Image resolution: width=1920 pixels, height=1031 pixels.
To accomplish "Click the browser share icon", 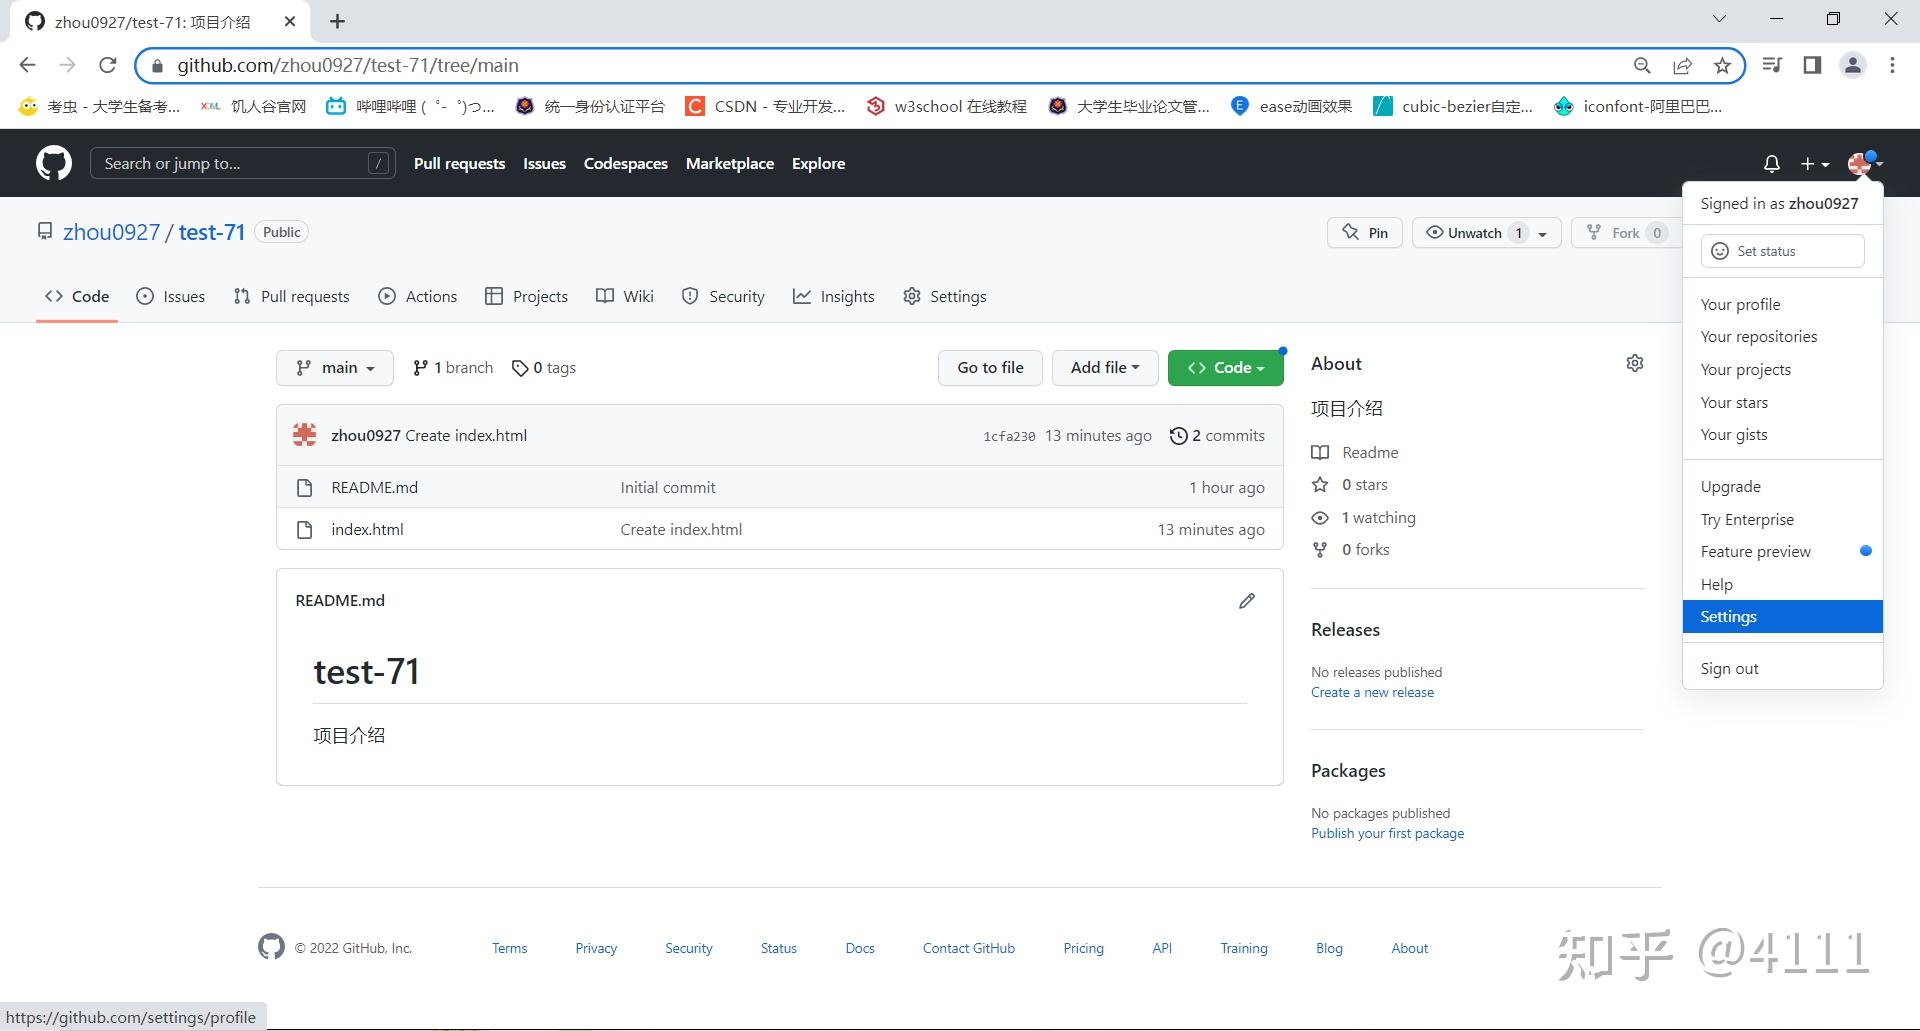I will click(1682, 66).
